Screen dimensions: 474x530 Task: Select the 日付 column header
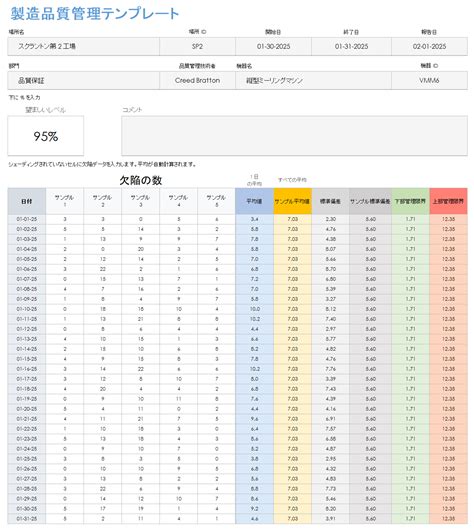pyautogui.click(x=27, y=201)
